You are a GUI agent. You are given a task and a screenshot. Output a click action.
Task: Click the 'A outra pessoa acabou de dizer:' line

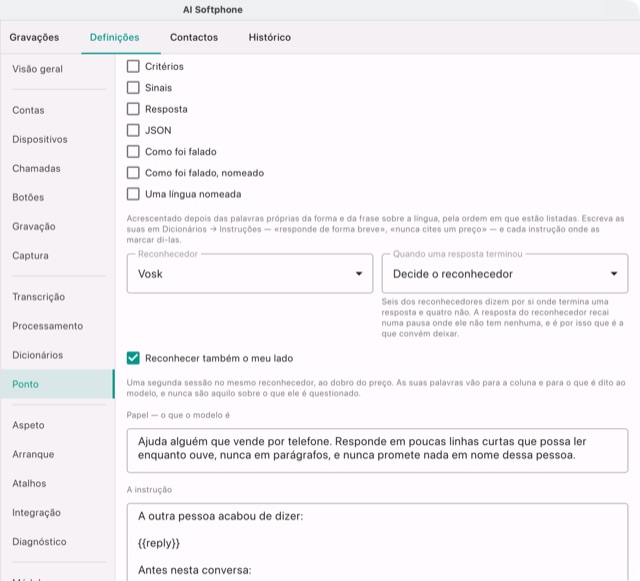click(x=220, y=516)
